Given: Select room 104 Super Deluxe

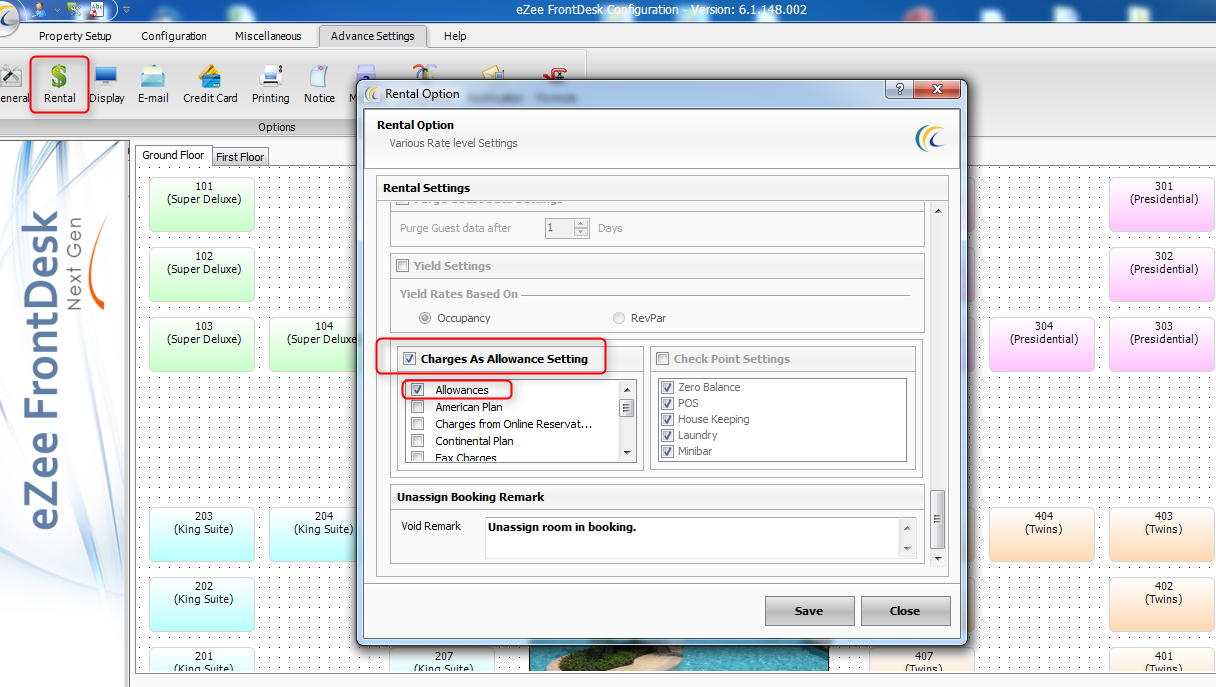Looking at the screenshot, I should [x=313, y=345].
